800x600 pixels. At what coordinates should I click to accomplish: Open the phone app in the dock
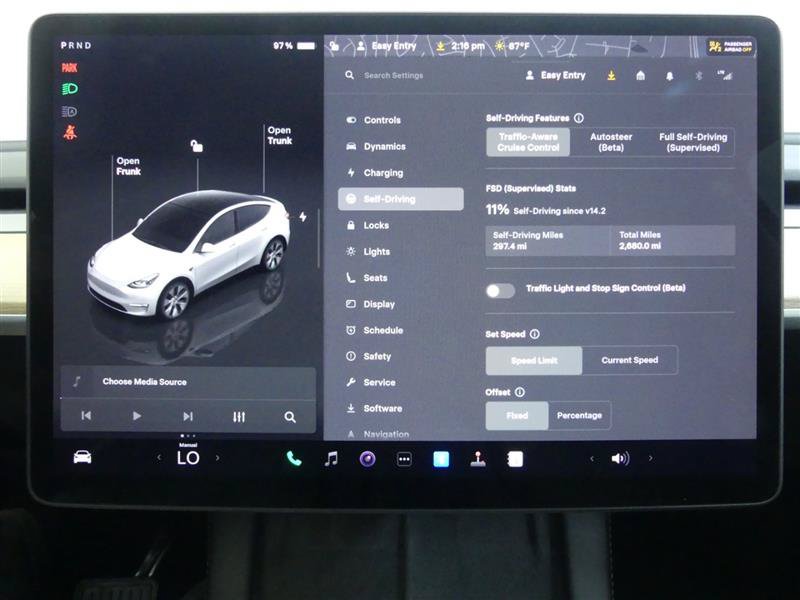click(294, 459)
